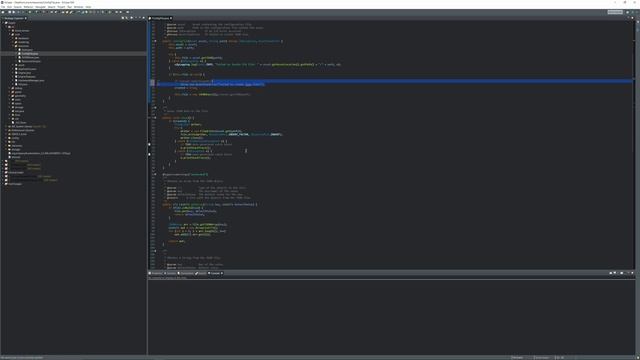Click the second TODO task marker in the editor gutter
This screenshot has height=360, width=640.
point(149,154)
